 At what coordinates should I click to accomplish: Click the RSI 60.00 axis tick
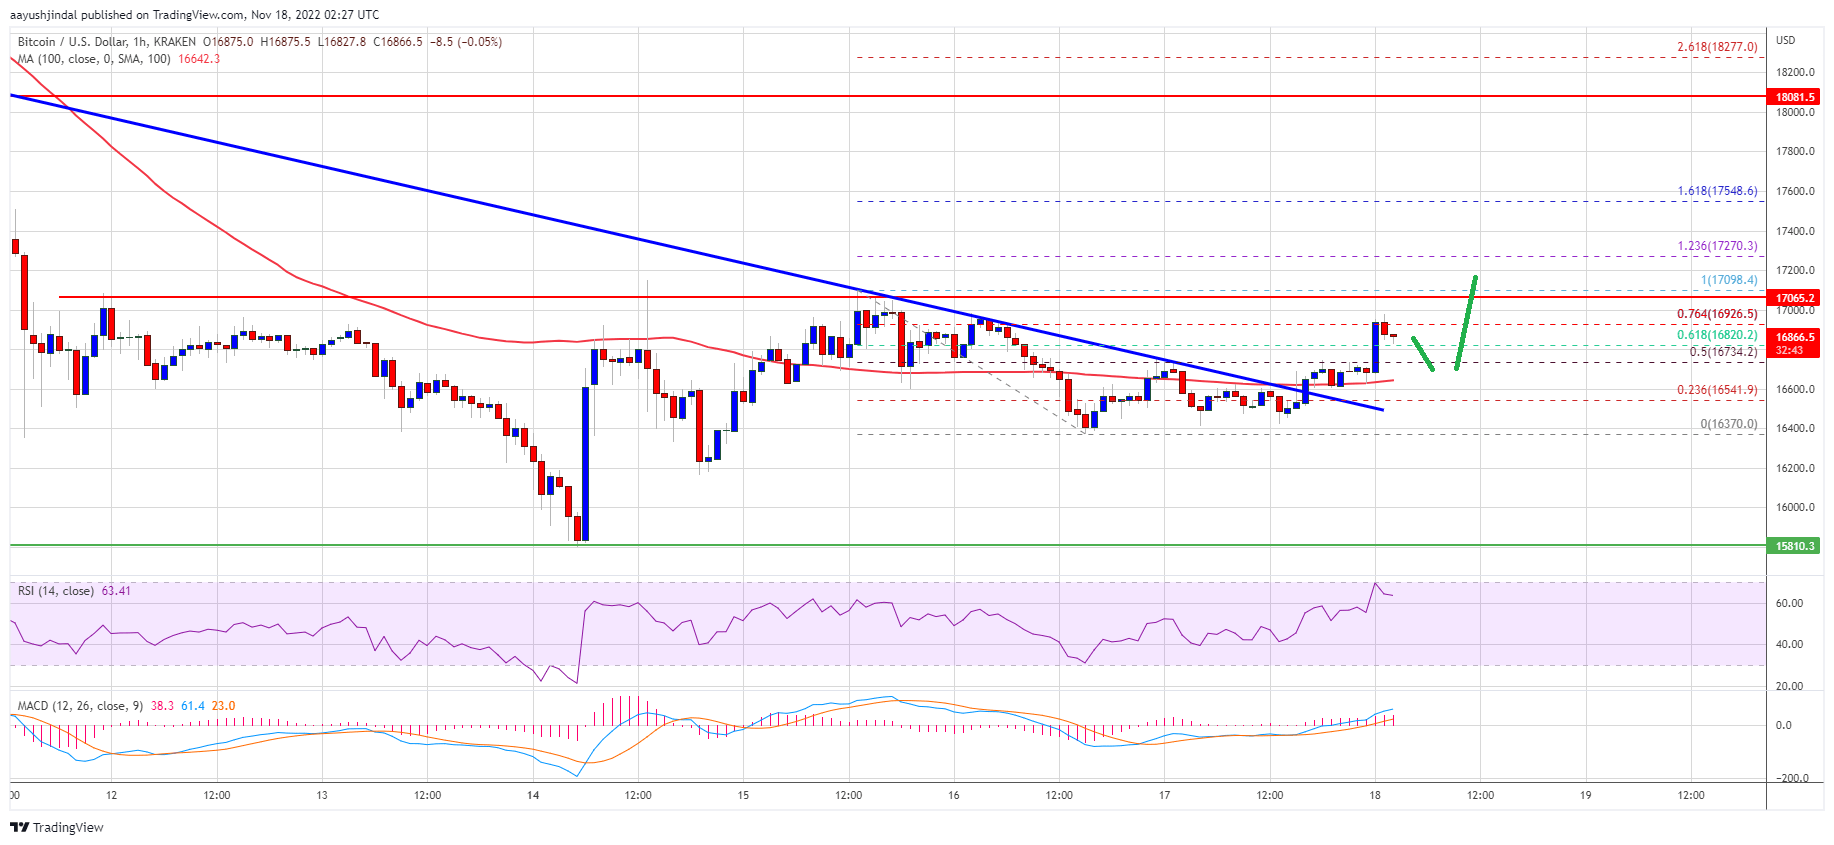pyautogui.click(x=1789, y=603)
